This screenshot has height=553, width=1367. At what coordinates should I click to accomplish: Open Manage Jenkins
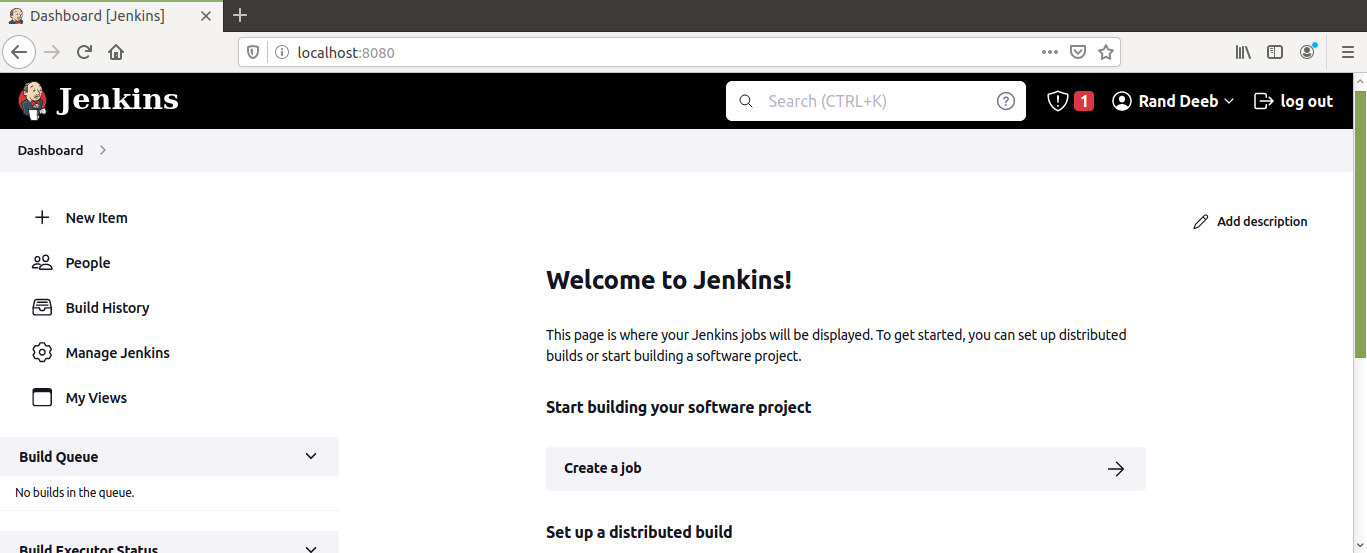[117, 352]
